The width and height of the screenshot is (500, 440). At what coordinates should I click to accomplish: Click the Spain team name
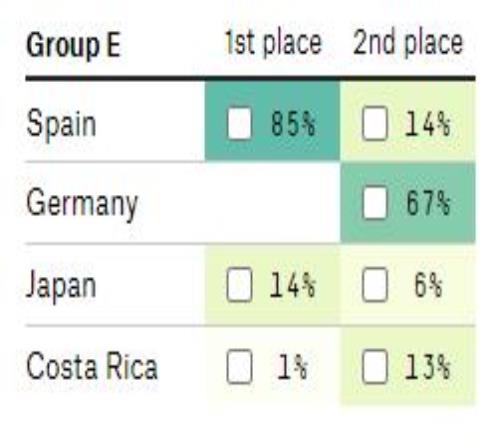point(61,124)
